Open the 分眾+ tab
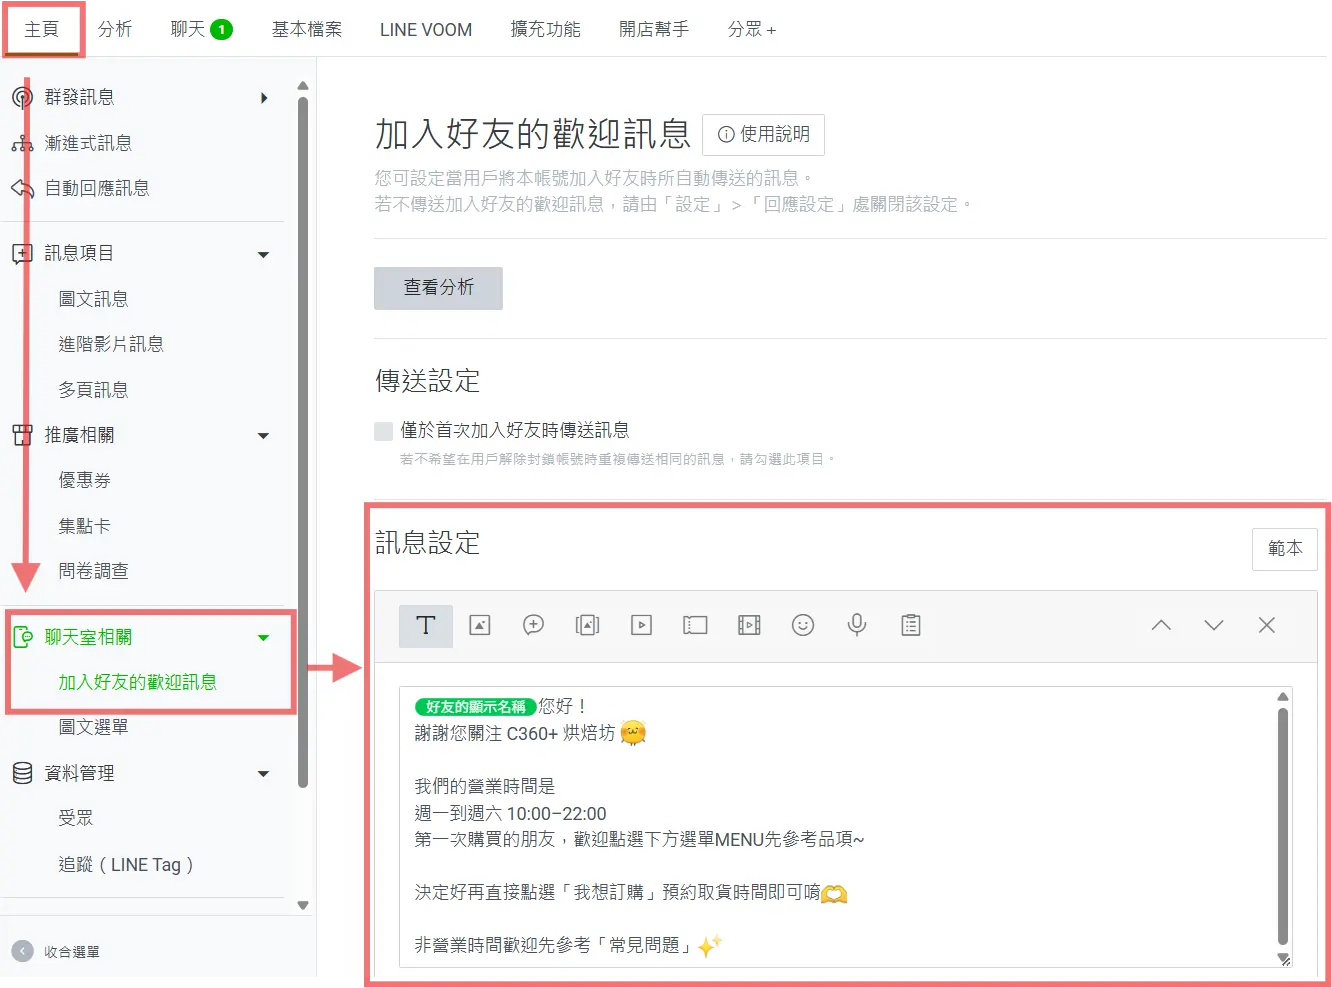 tap(752, 29)
